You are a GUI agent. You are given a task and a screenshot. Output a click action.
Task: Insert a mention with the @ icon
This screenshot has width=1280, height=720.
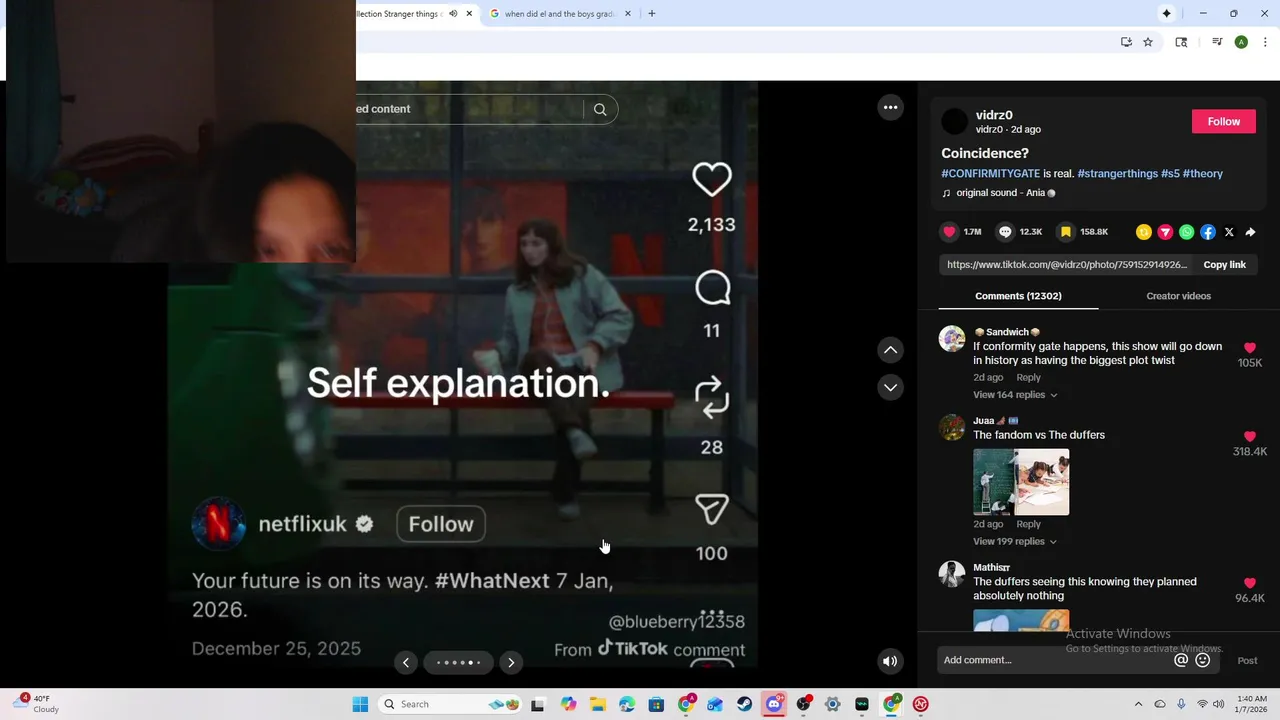pyautogui.click(x=1181, y=660)
